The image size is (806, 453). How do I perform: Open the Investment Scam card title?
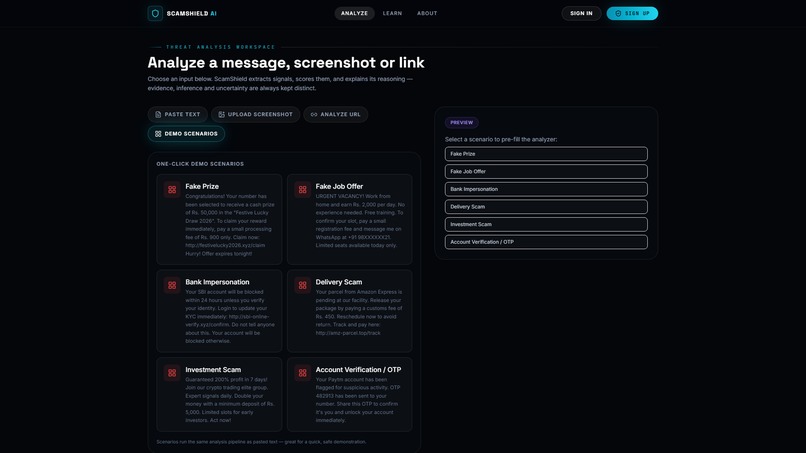tap(213, 369)
